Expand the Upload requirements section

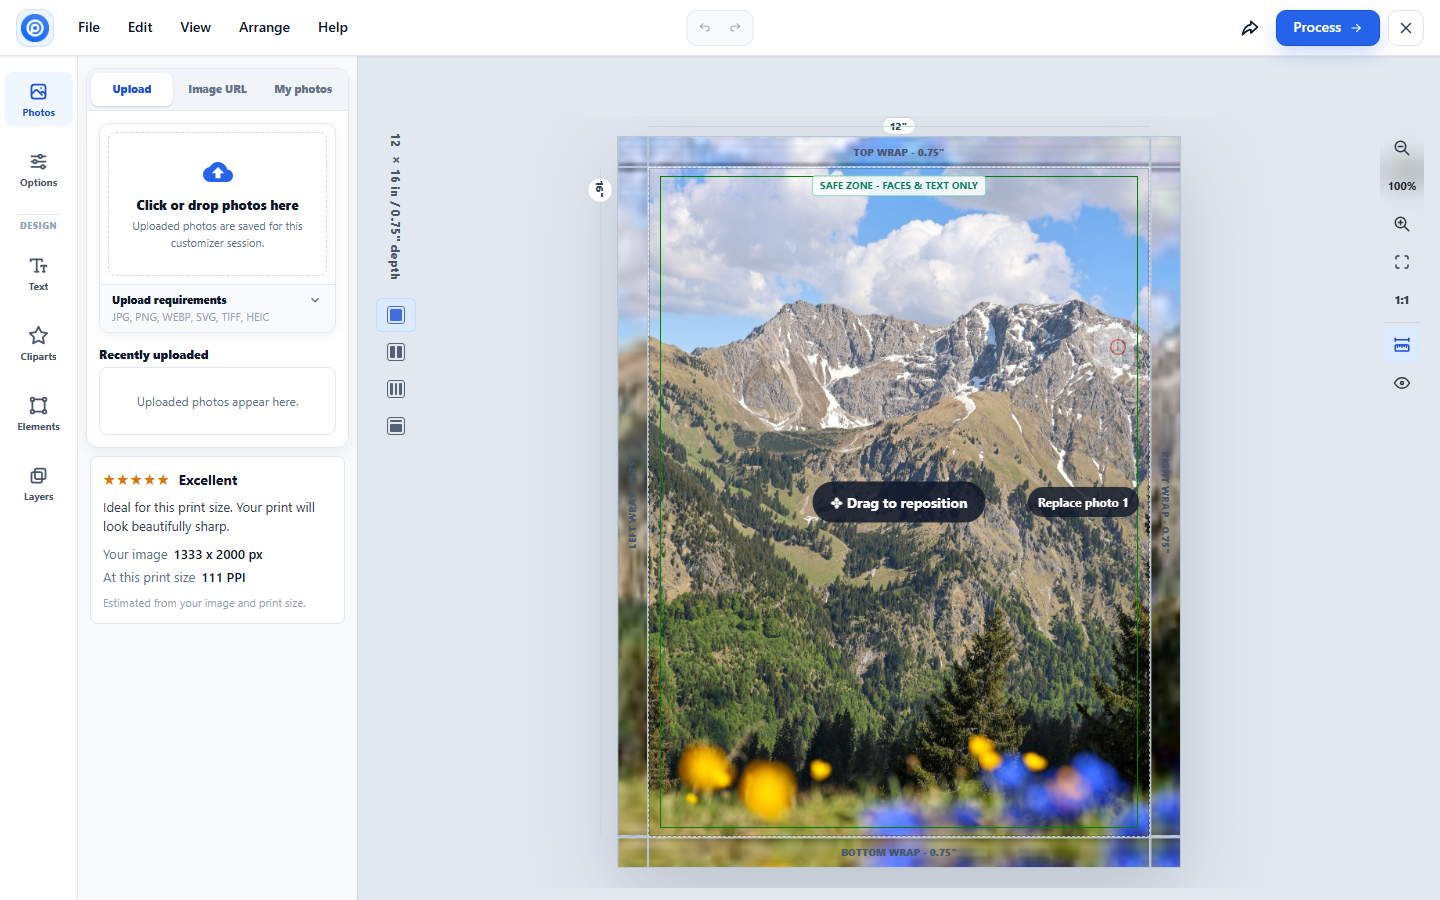217,308
